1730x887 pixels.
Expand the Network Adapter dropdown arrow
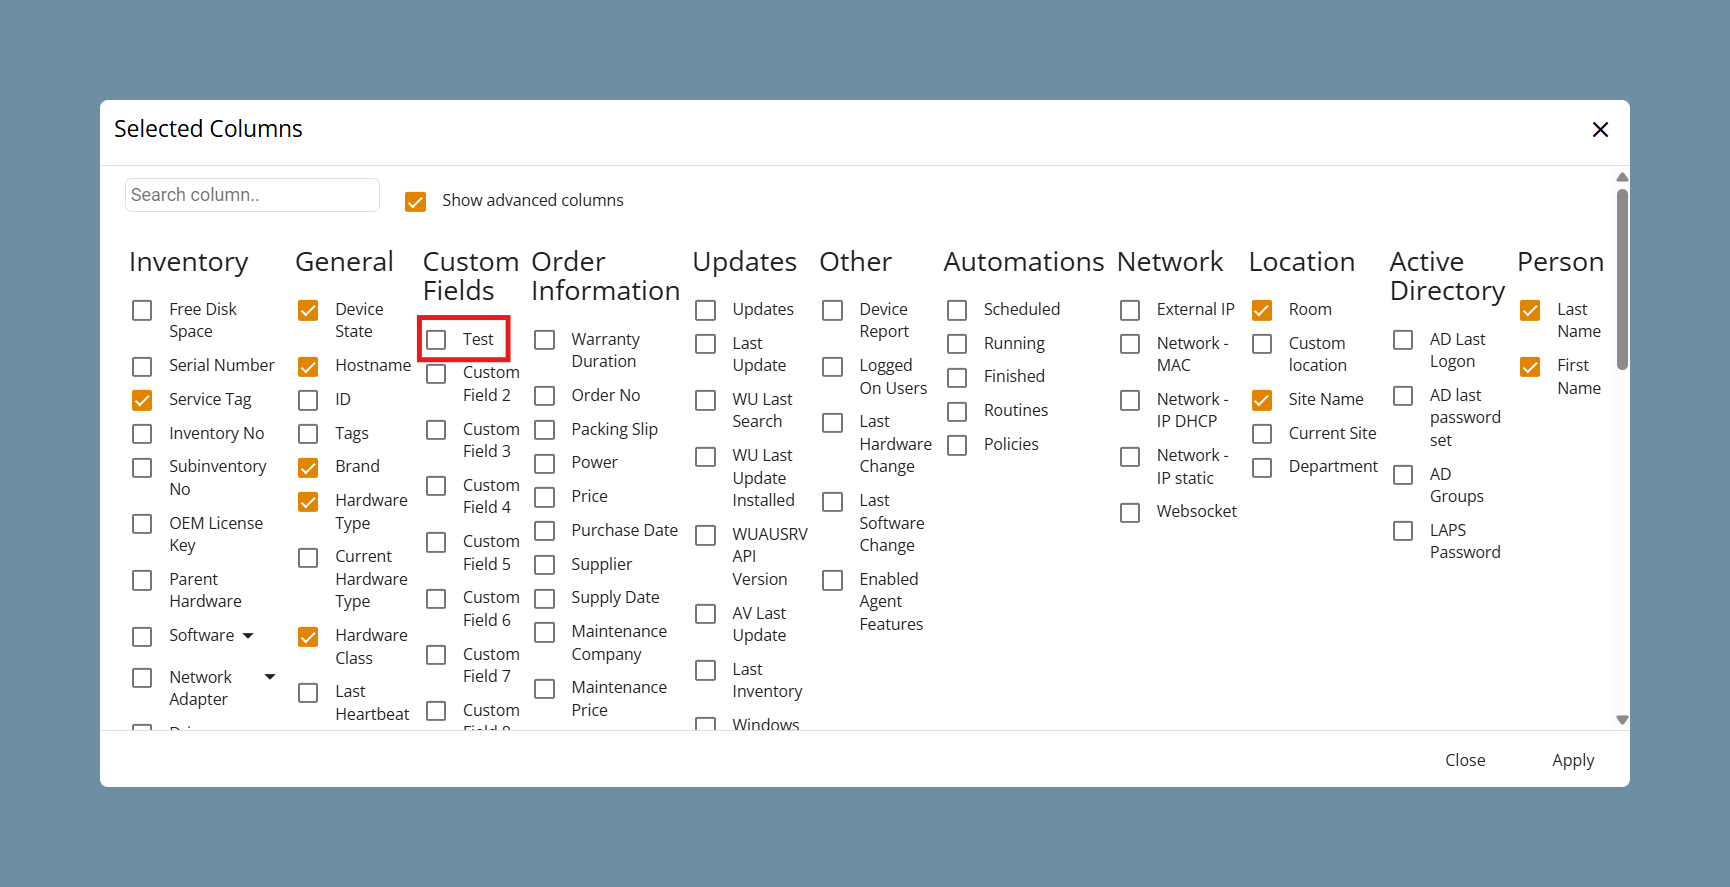pos(270,677)
